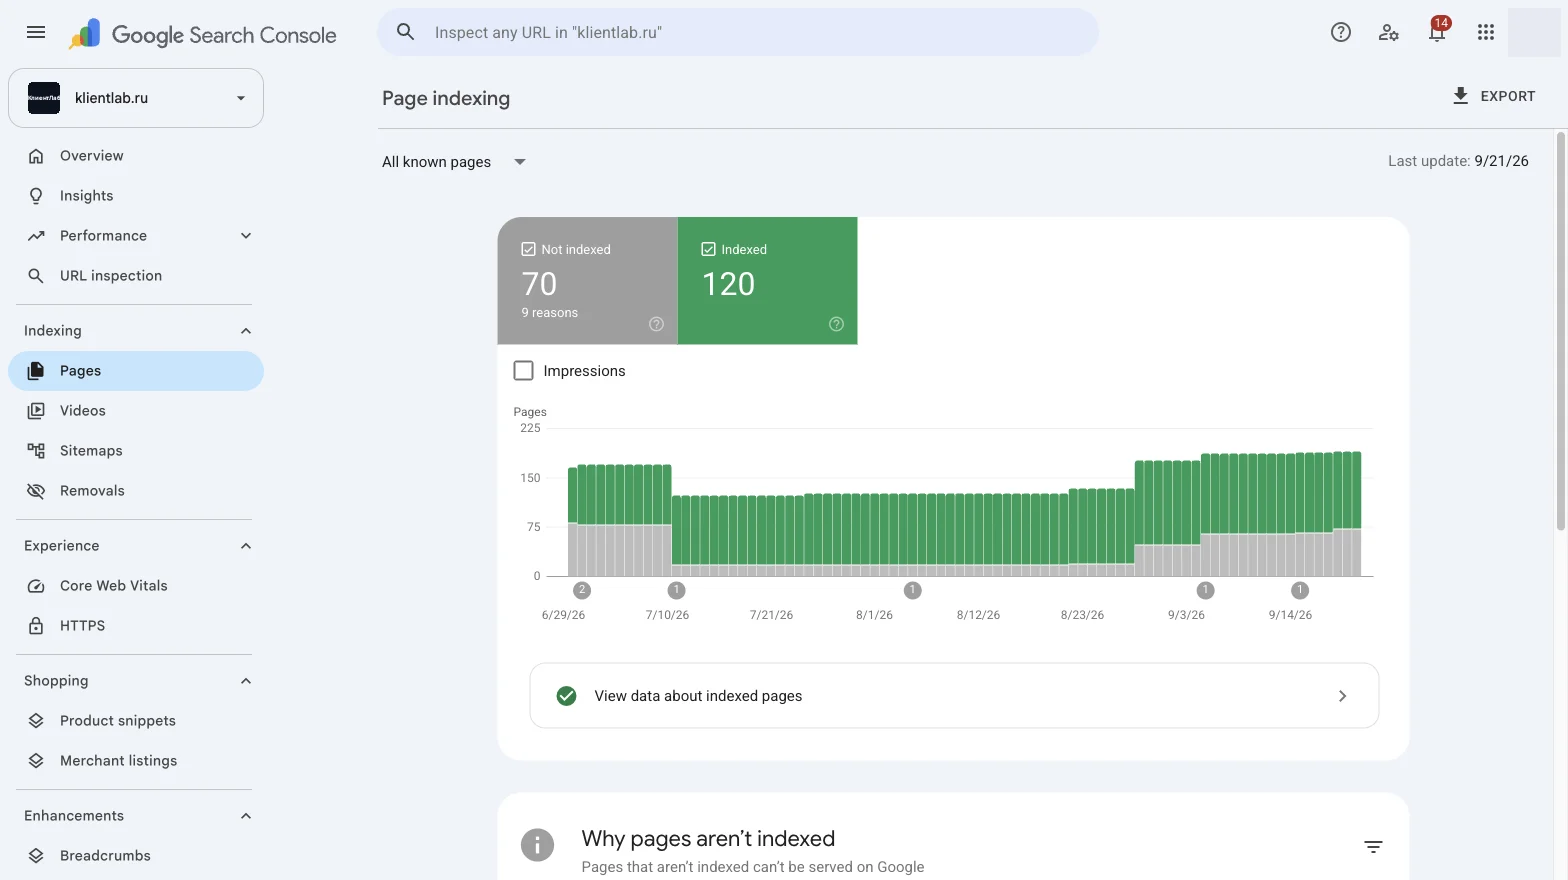
Task: Click help icon on Indexed card
Action: (x=836, y=324)
